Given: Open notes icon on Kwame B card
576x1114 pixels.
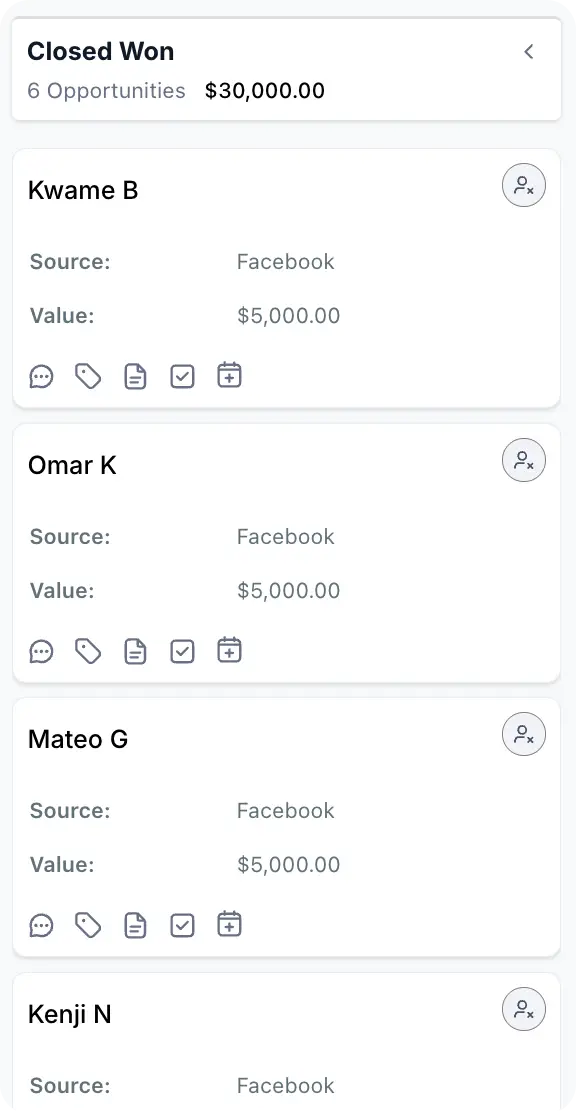Looking at the screenshot, I should (x=135, y=376).
